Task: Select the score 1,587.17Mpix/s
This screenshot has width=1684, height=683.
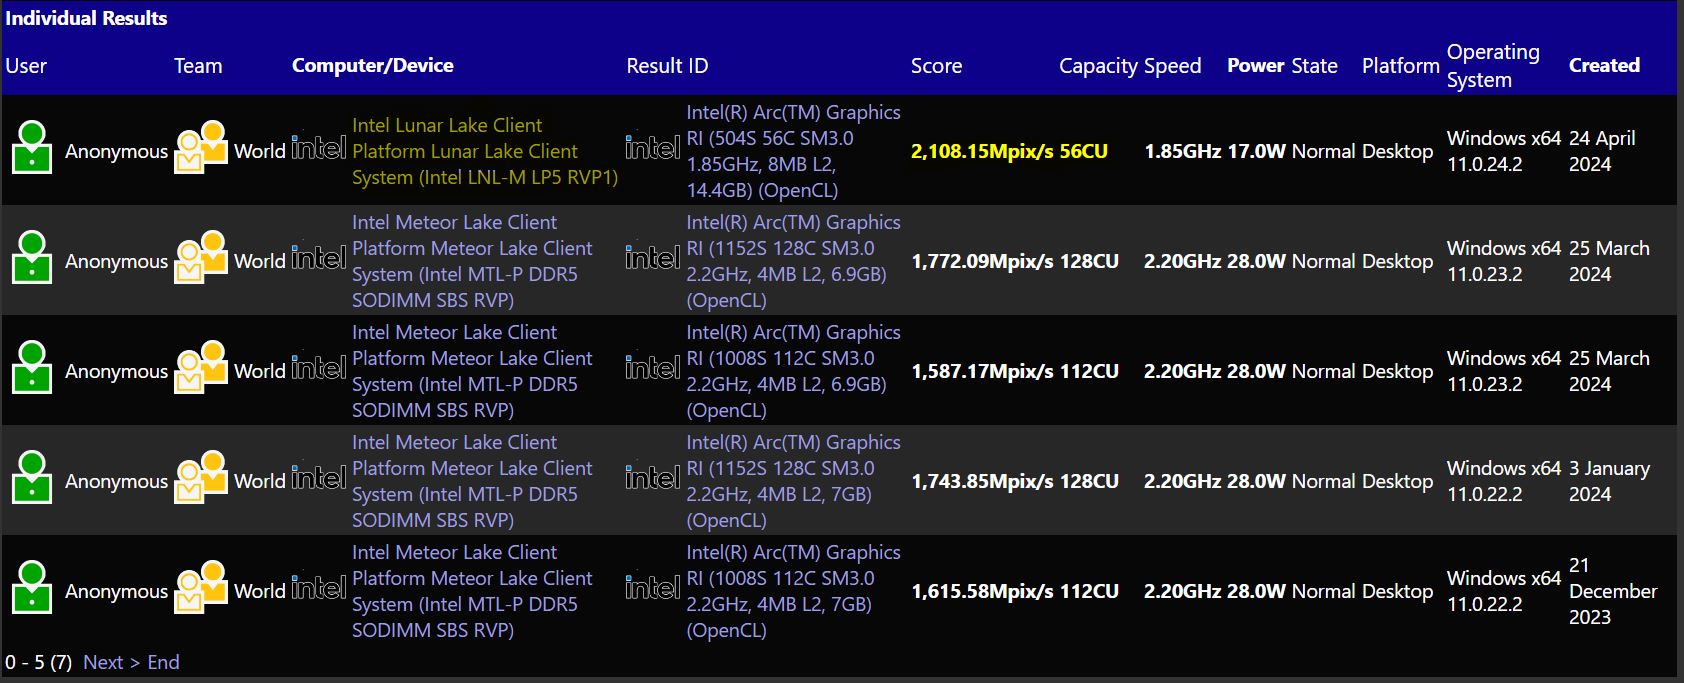Action: 982,371
